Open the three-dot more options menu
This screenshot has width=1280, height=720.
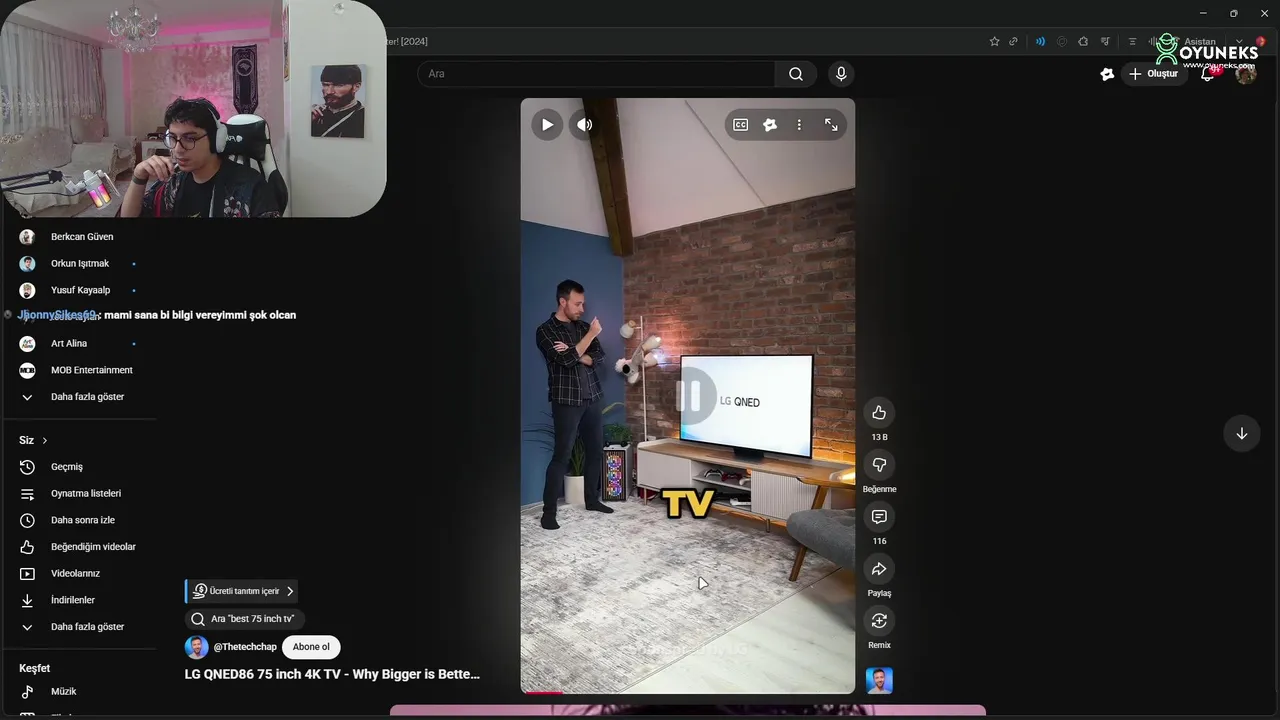click(799, 125)
